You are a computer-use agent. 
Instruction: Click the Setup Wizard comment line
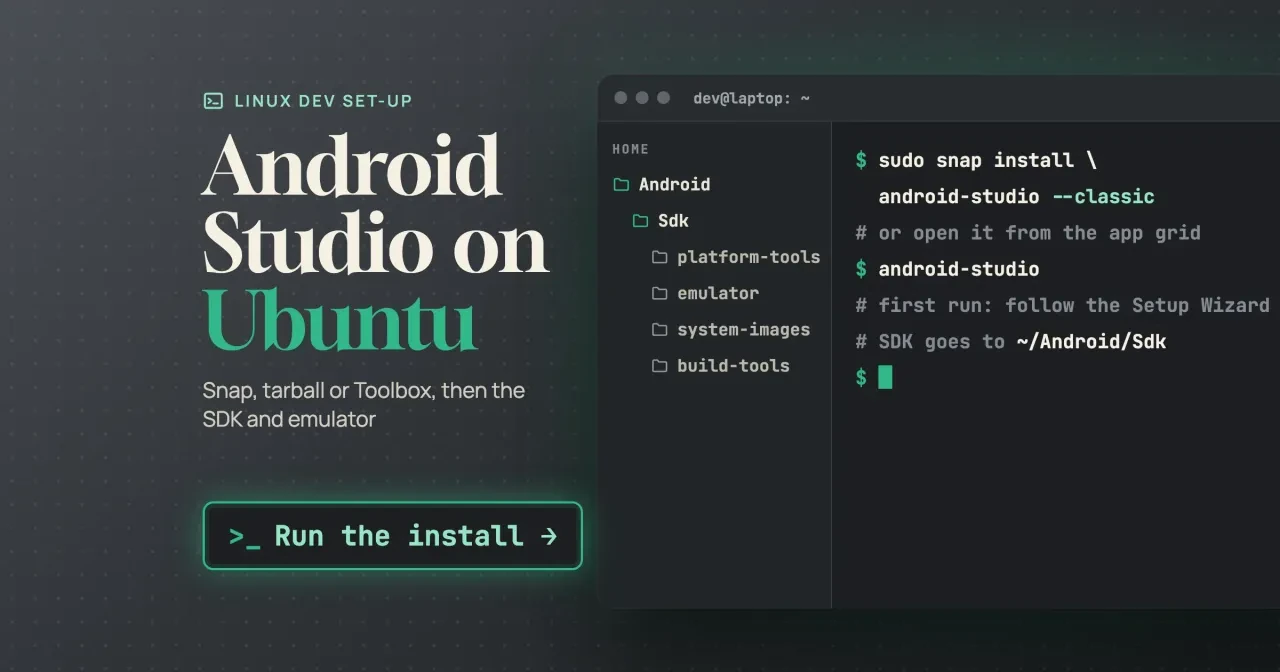[x=1062, y=305]
